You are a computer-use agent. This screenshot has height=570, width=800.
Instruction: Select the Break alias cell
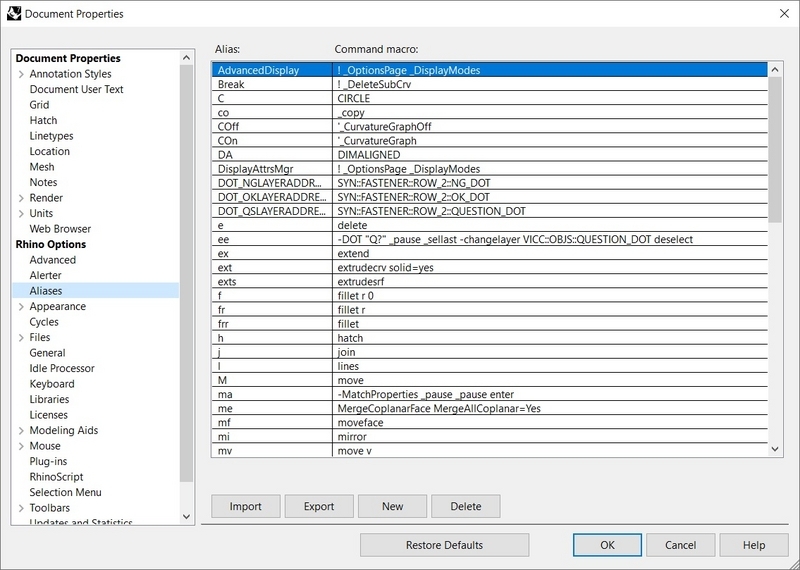point(272,84)
